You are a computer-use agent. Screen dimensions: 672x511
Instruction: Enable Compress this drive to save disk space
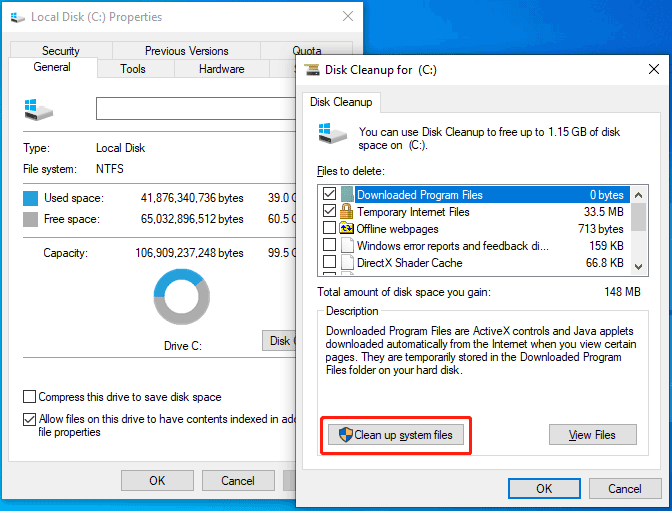coord(29,397)
